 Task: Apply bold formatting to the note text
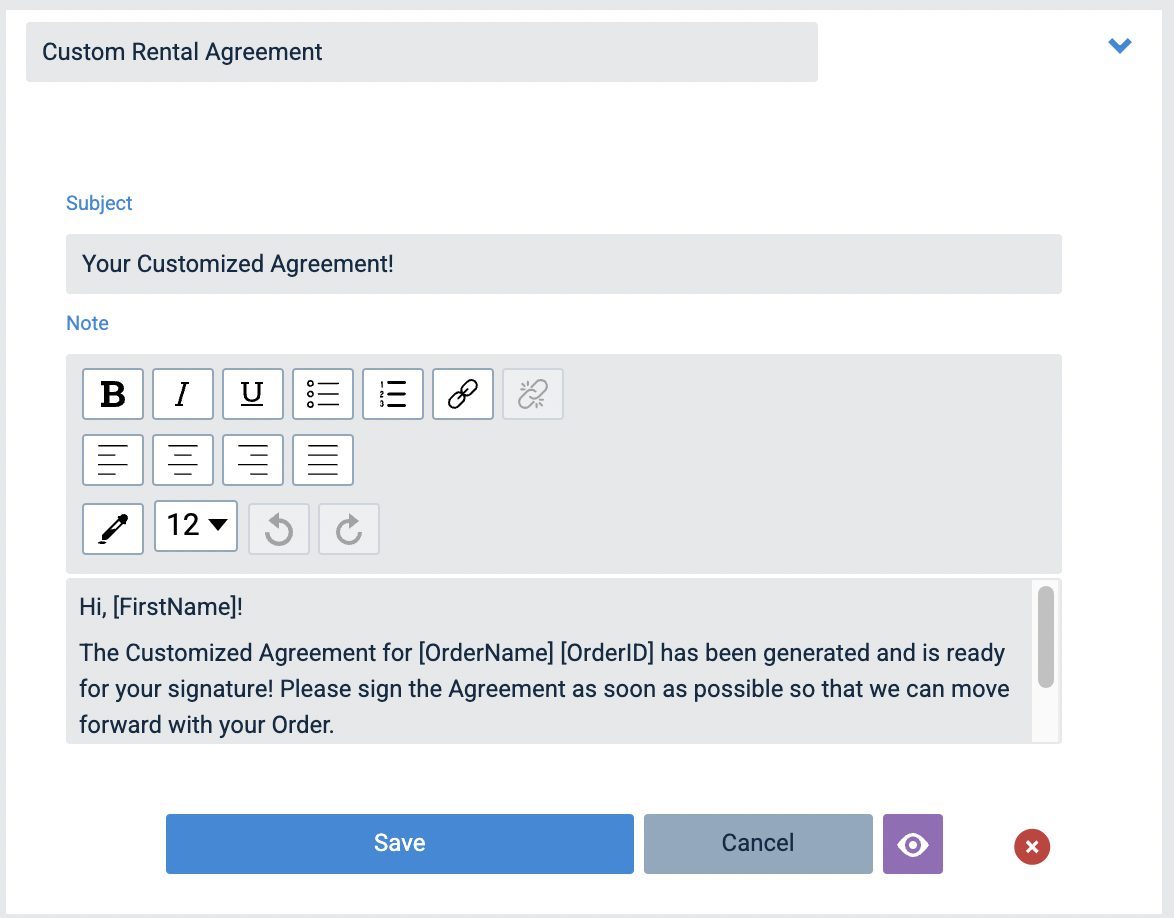coord(113,394)
